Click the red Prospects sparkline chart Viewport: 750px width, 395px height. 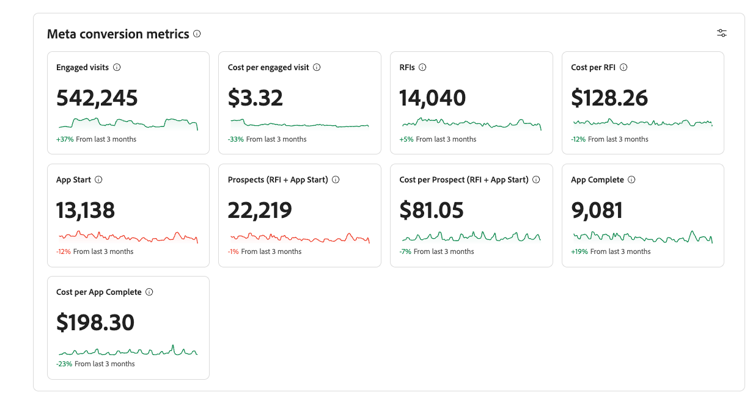coord(300,237)
